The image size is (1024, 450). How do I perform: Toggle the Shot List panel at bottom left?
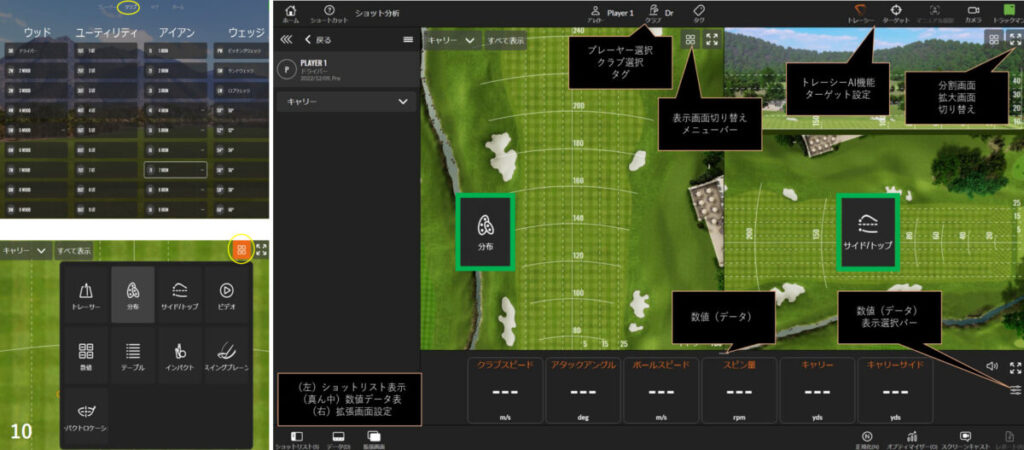pyautogui.click(x=298, y=437)
